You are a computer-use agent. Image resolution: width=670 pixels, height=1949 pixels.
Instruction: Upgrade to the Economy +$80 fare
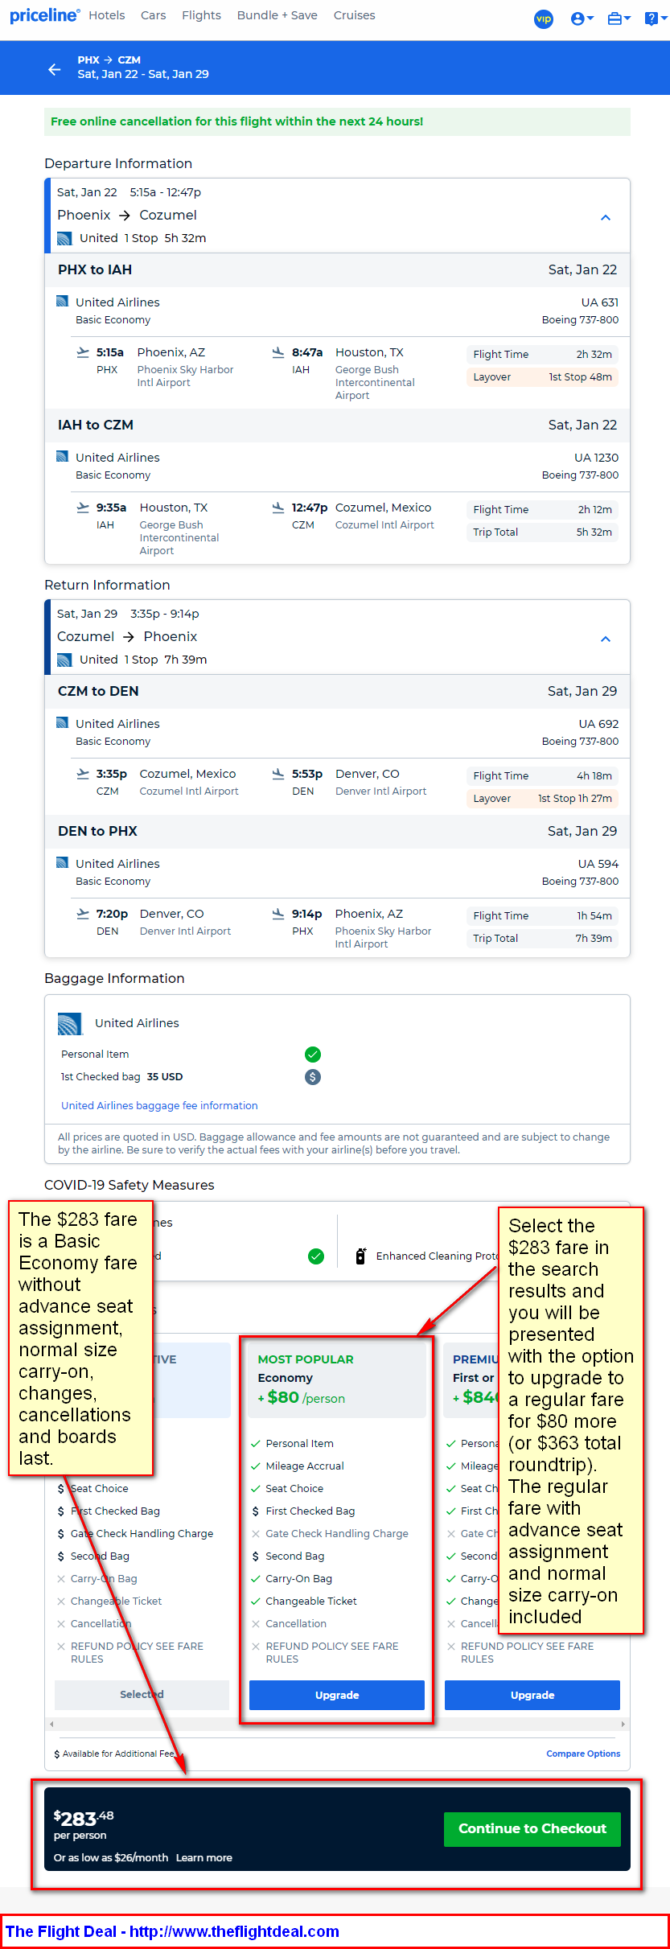337,1695
